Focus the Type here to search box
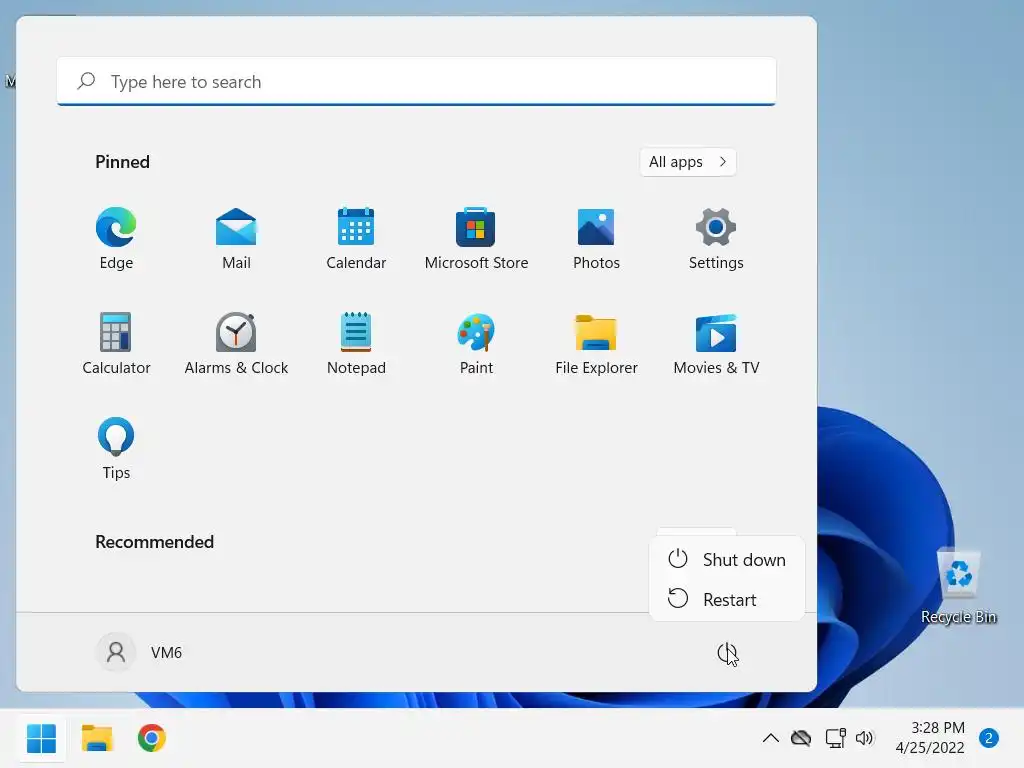The width and height of the screenshot is (1024, 768). pyautogui.click(x=416, y=82)
